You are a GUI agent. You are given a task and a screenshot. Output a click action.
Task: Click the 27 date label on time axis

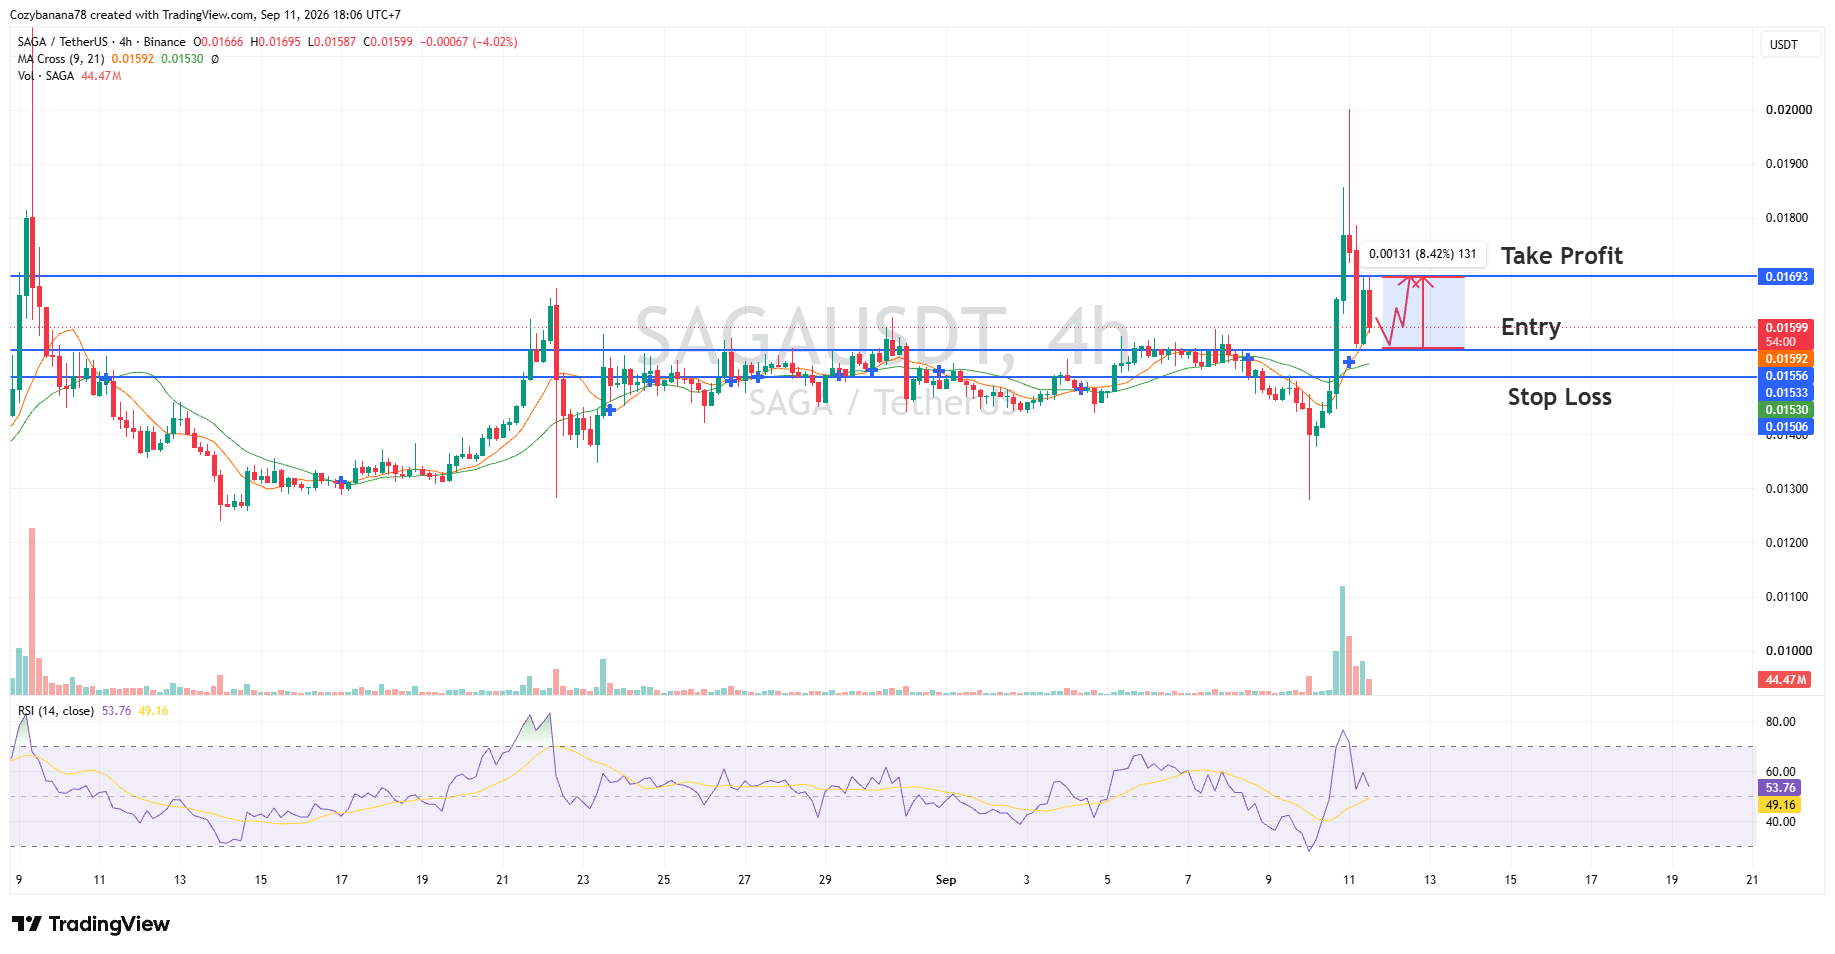pyautogui.click(x=744, y=880)
